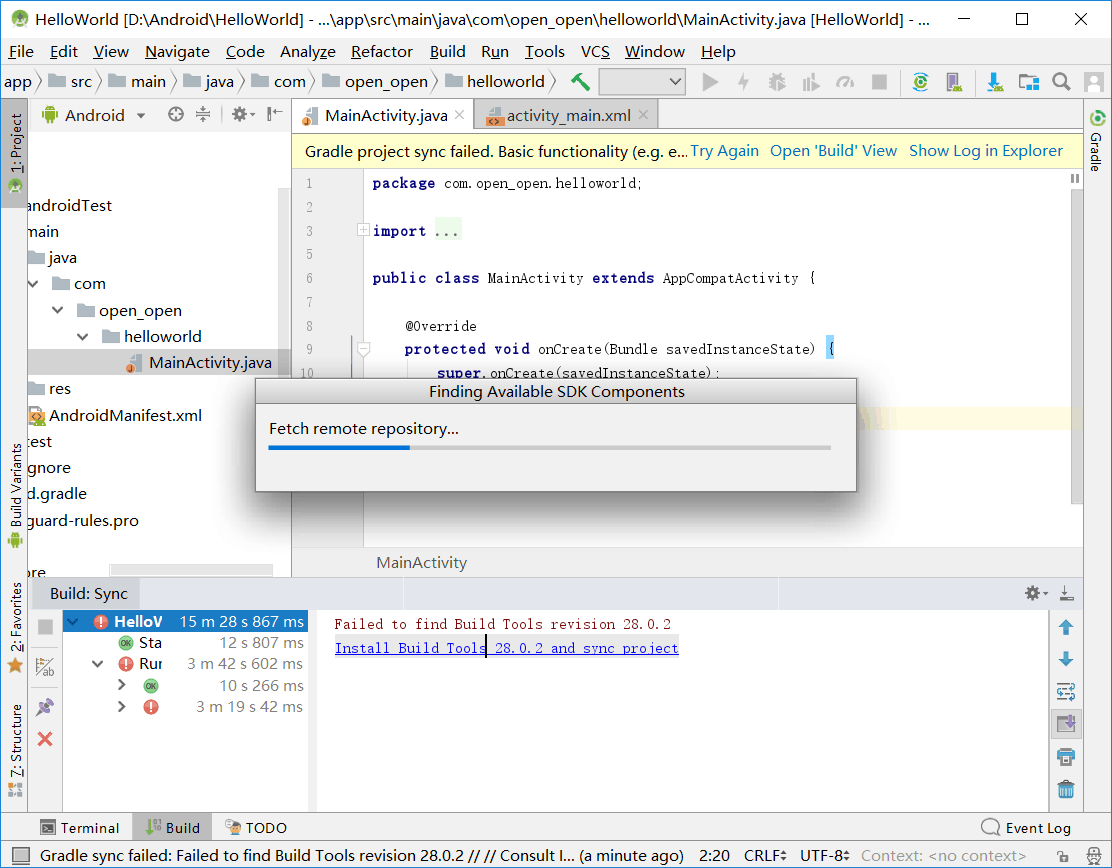The width and height of the screenshot is (1112, 868).
Task: Open the File menu
Action: (x=21, y=52)
